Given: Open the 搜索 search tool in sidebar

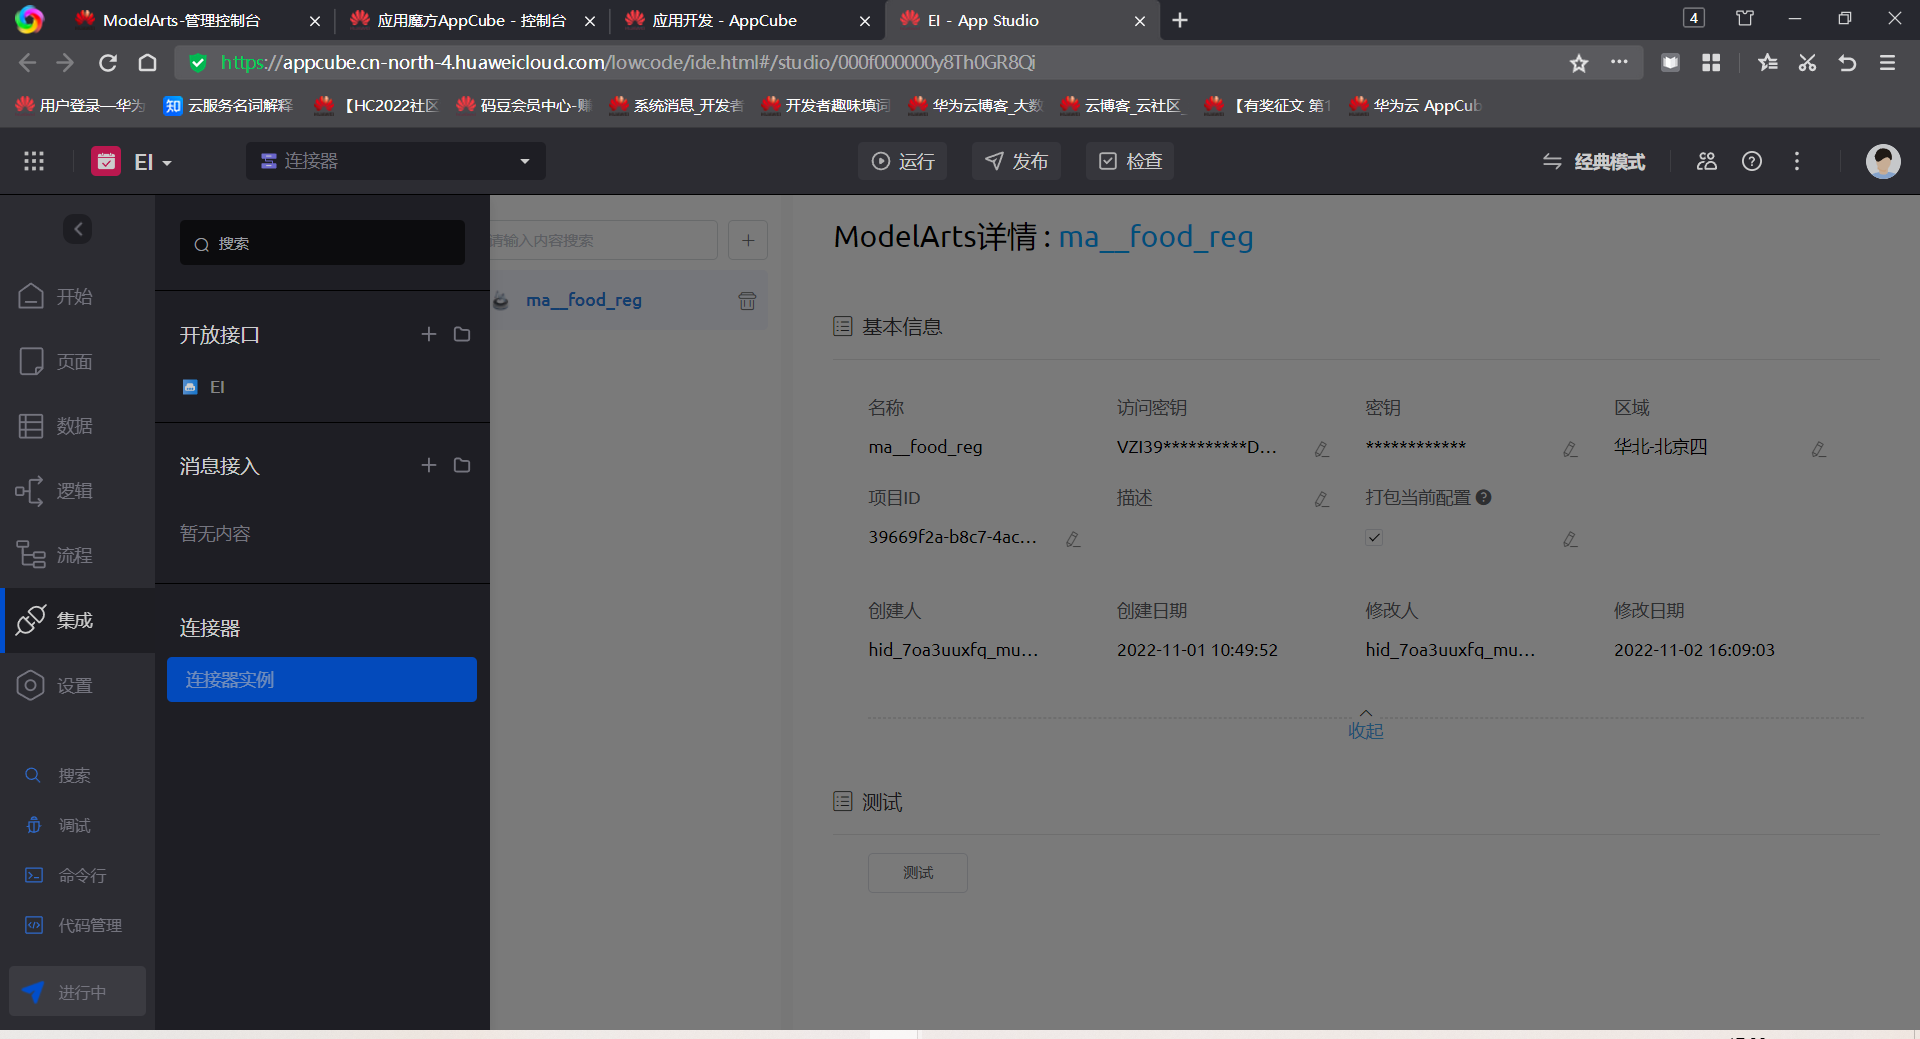Looking at the screenshot, I should tap(58, 775).
